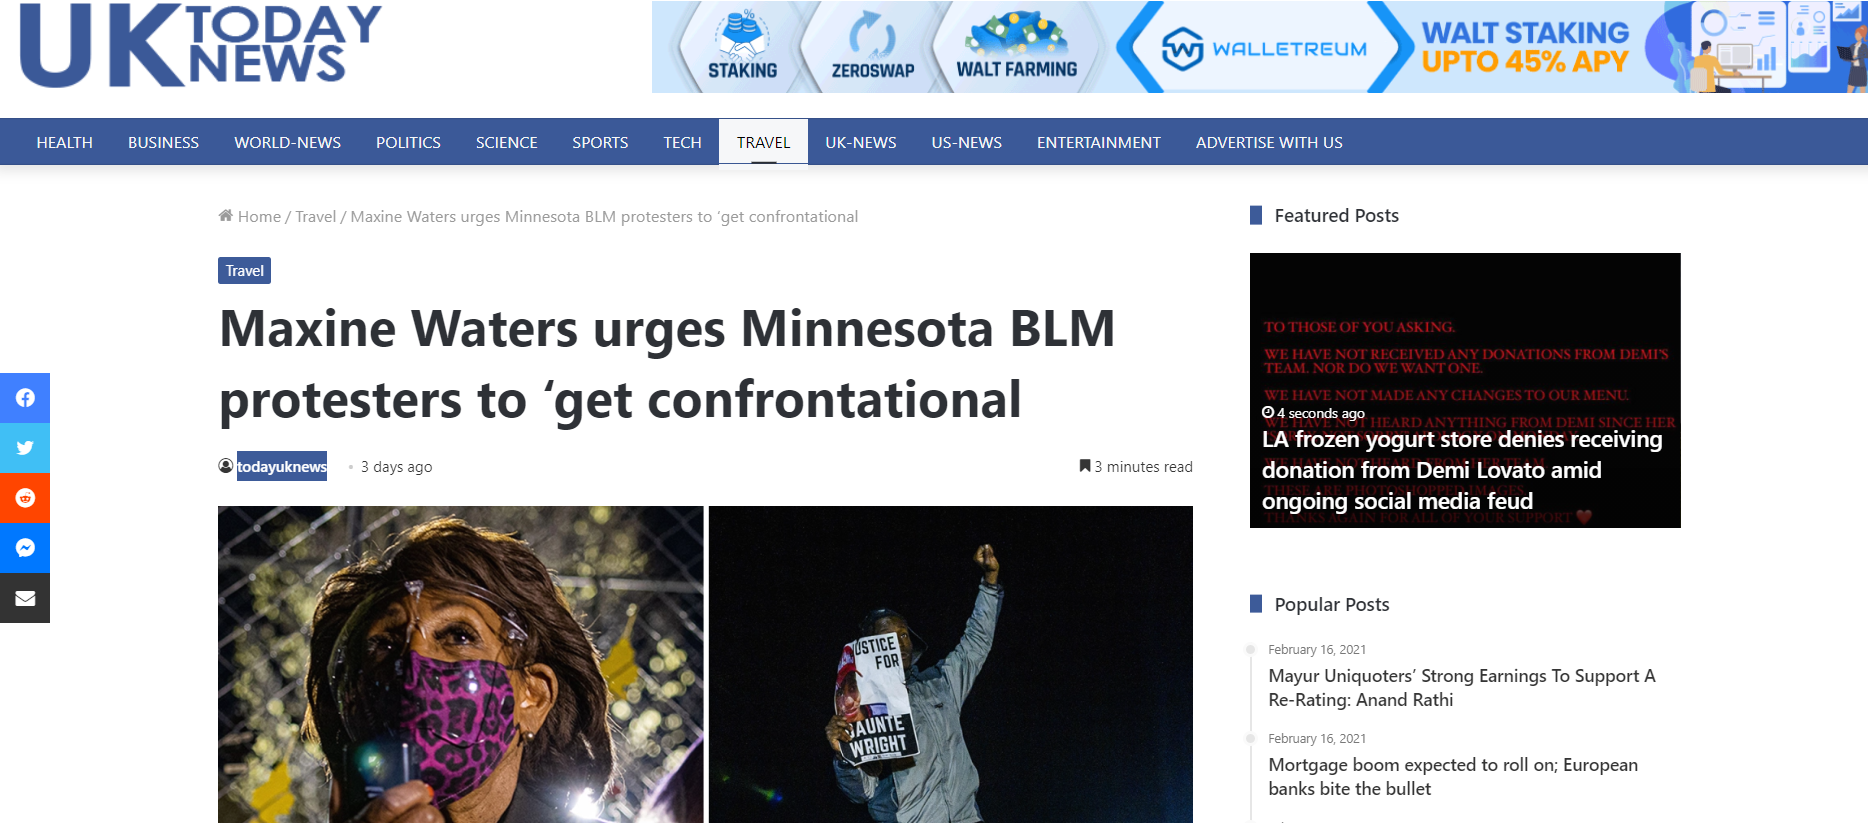Open the Health menu item
The image size is (1868, 823).
pyautogui.click(x=65, y=142)
